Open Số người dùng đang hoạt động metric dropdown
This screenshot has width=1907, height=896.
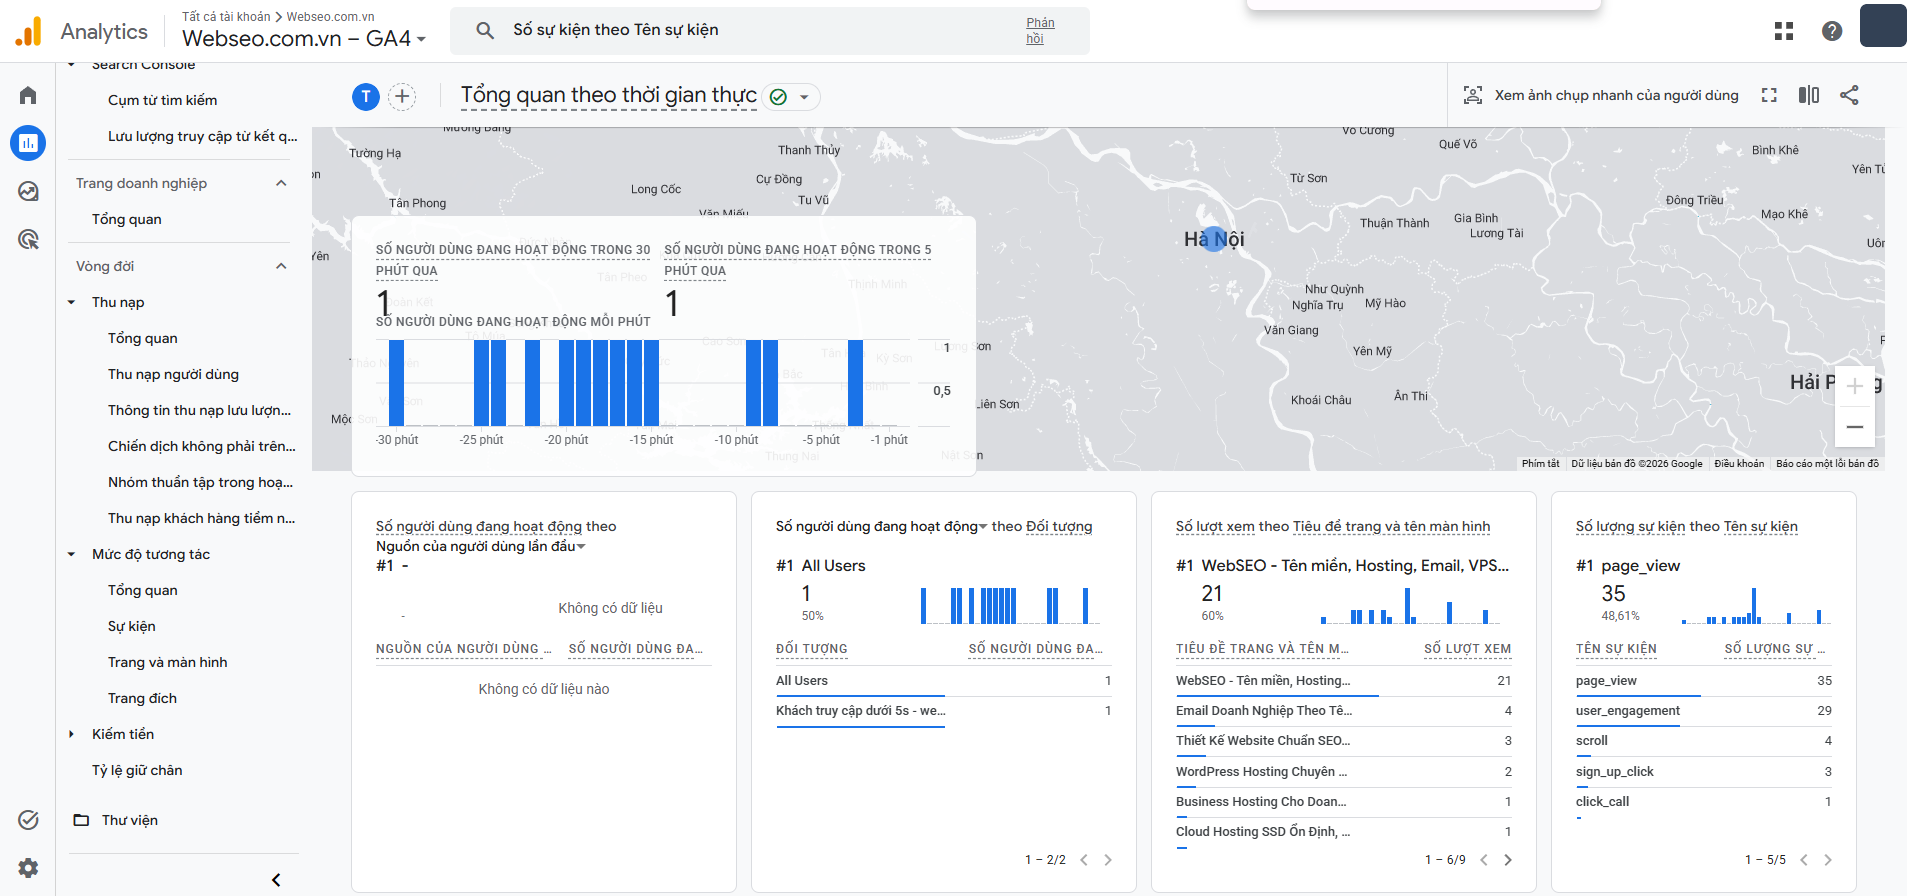tap(881, 526)
